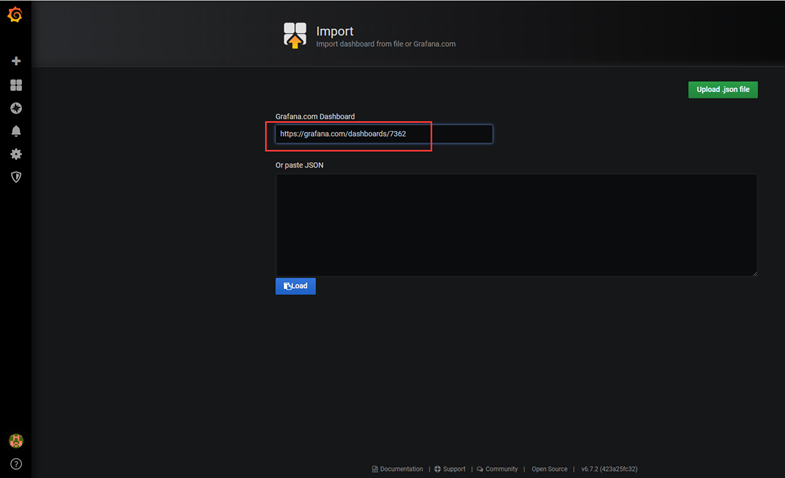Image resolution: width=785 pixels, height=478 pixels.
Task: Open the Server Admin shield icon
Action: tap(16, 177)
